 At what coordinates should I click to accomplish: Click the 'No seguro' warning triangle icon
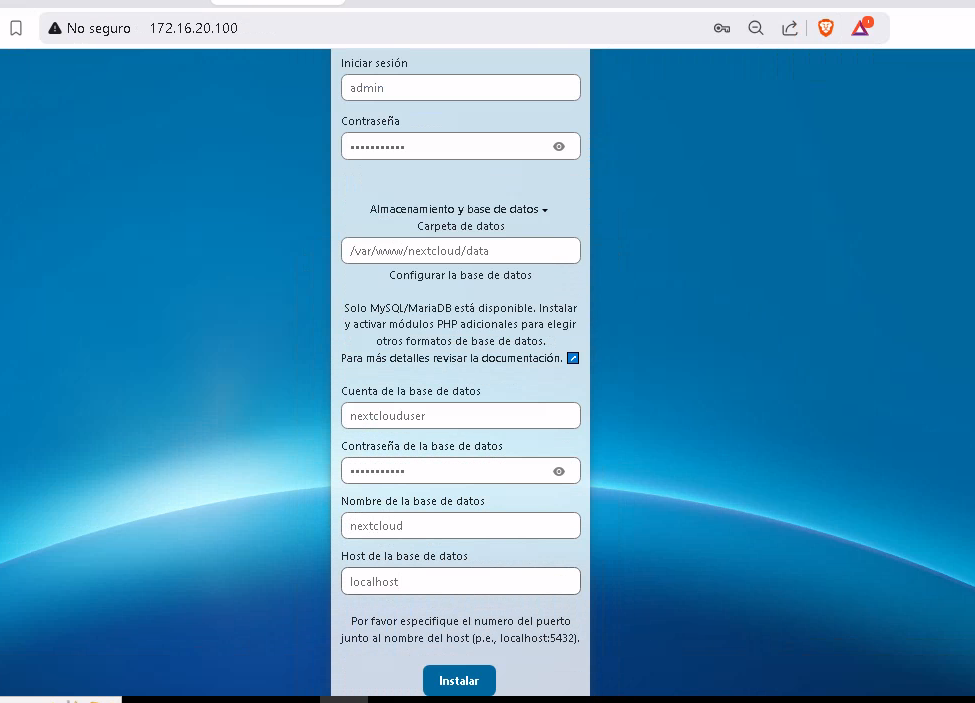pyautogui.click(x=55, y=28)
